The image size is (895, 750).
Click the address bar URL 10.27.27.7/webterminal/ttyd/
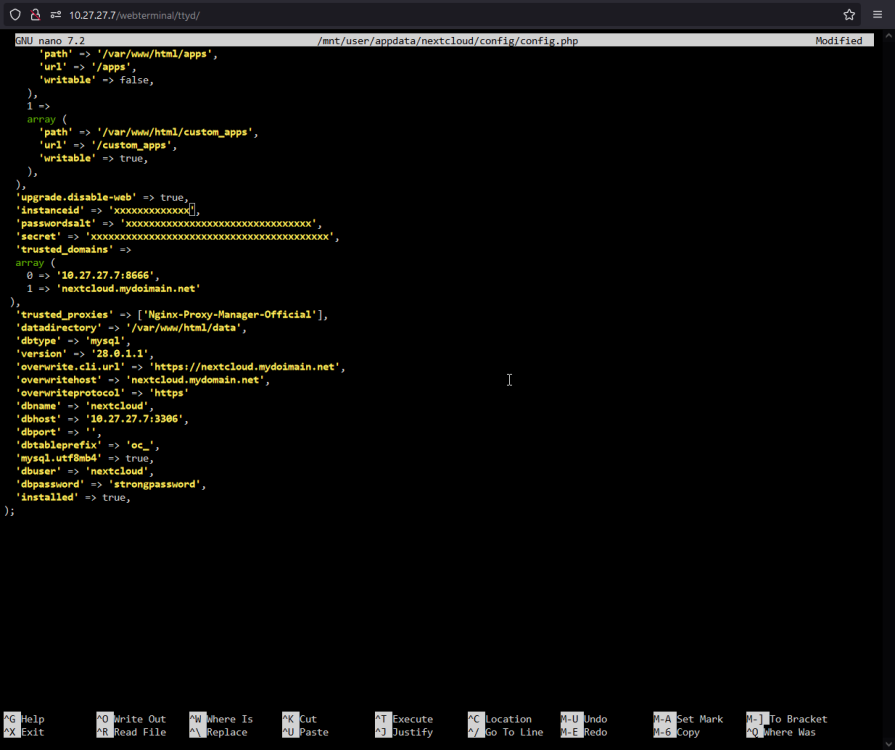tap(134, 15)
